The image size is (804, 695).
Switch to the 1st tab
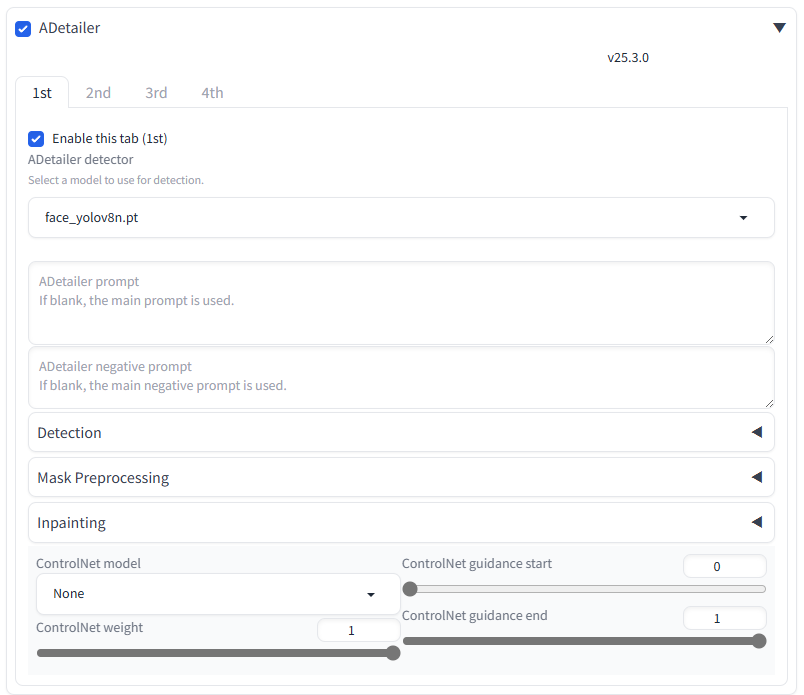point(42,93)
